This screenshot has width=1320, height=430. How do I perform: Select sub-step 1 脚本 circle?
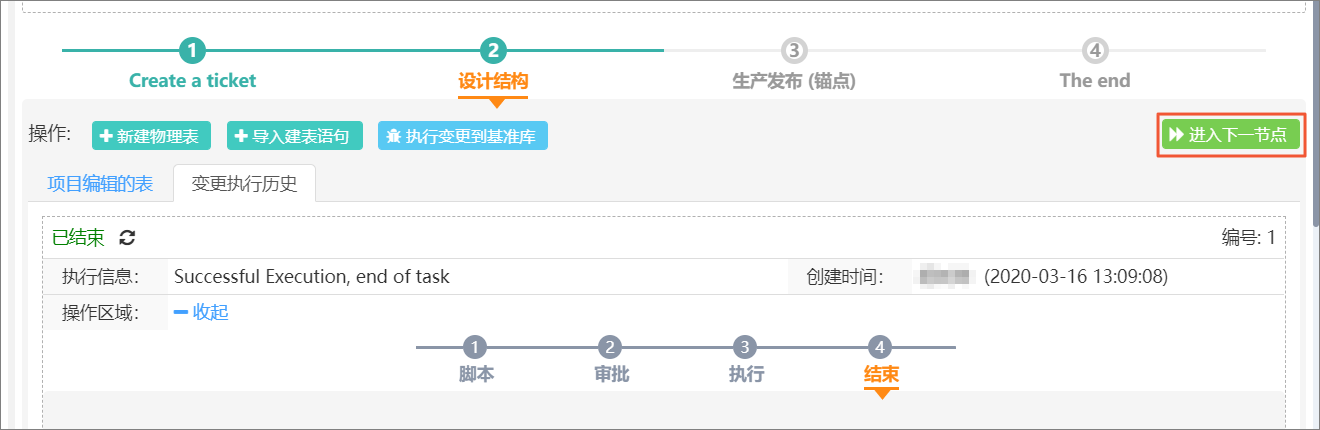(476, 347)
